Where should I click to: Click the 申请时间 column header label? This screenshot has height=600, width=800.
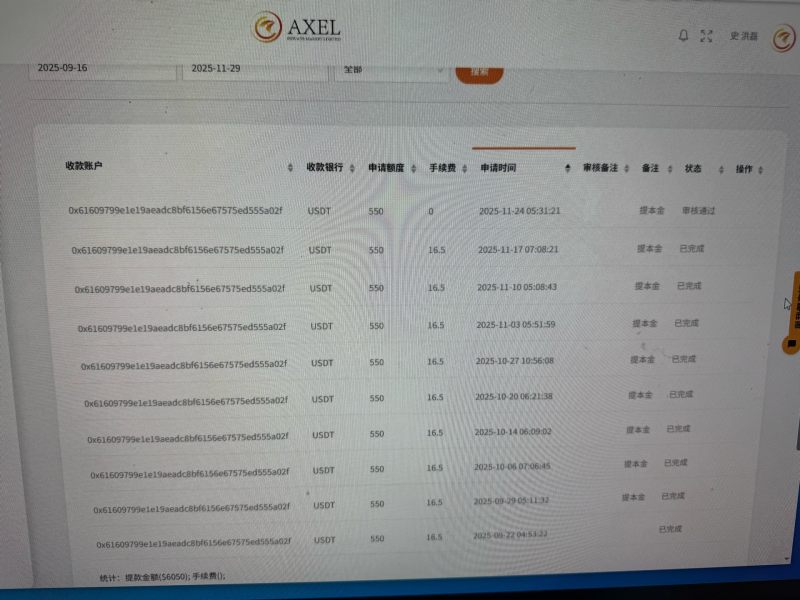(498, 168)
